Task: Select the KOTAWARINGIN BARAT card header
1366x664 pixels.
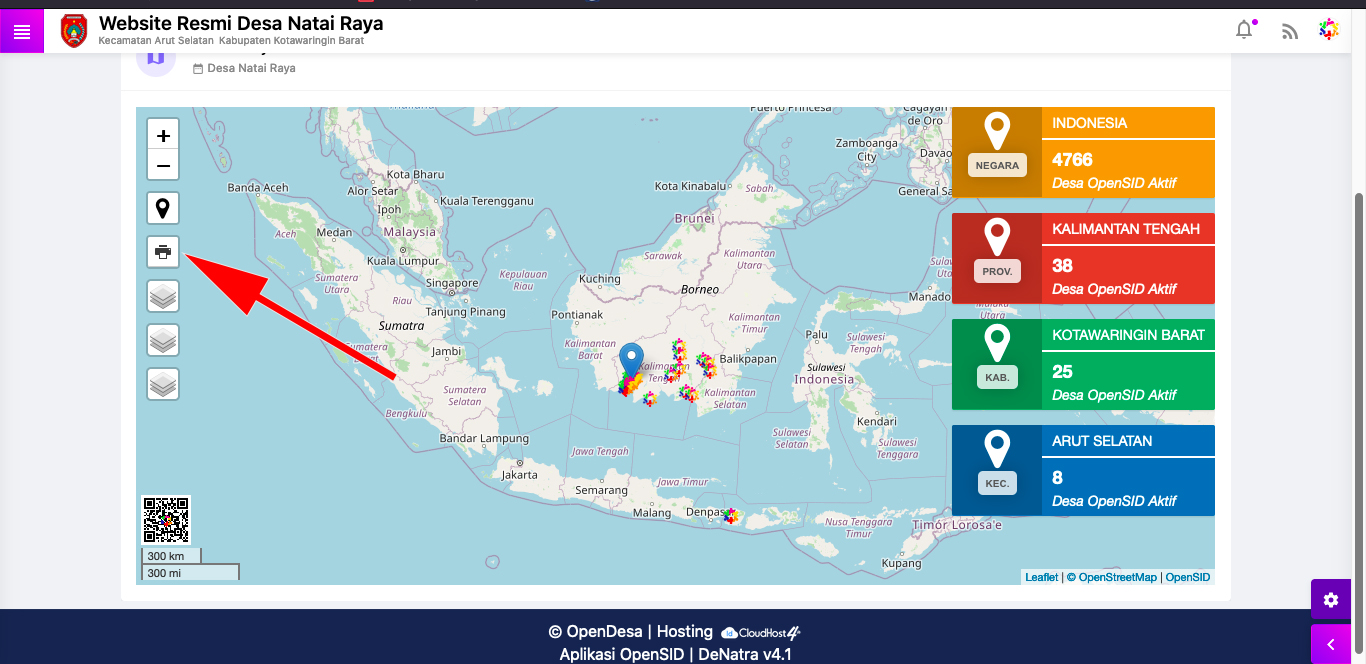Action: pos(1128,335)
